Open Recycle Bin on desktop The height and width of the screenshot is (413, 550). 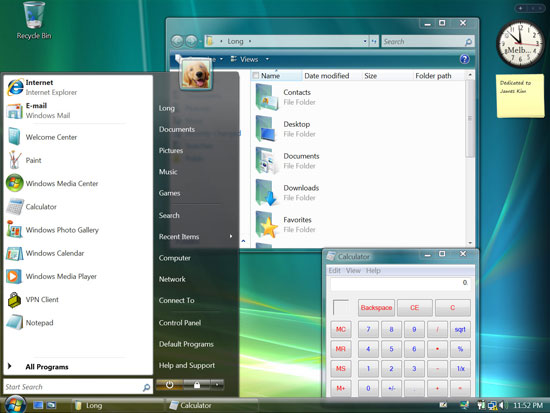click(34, 20)
